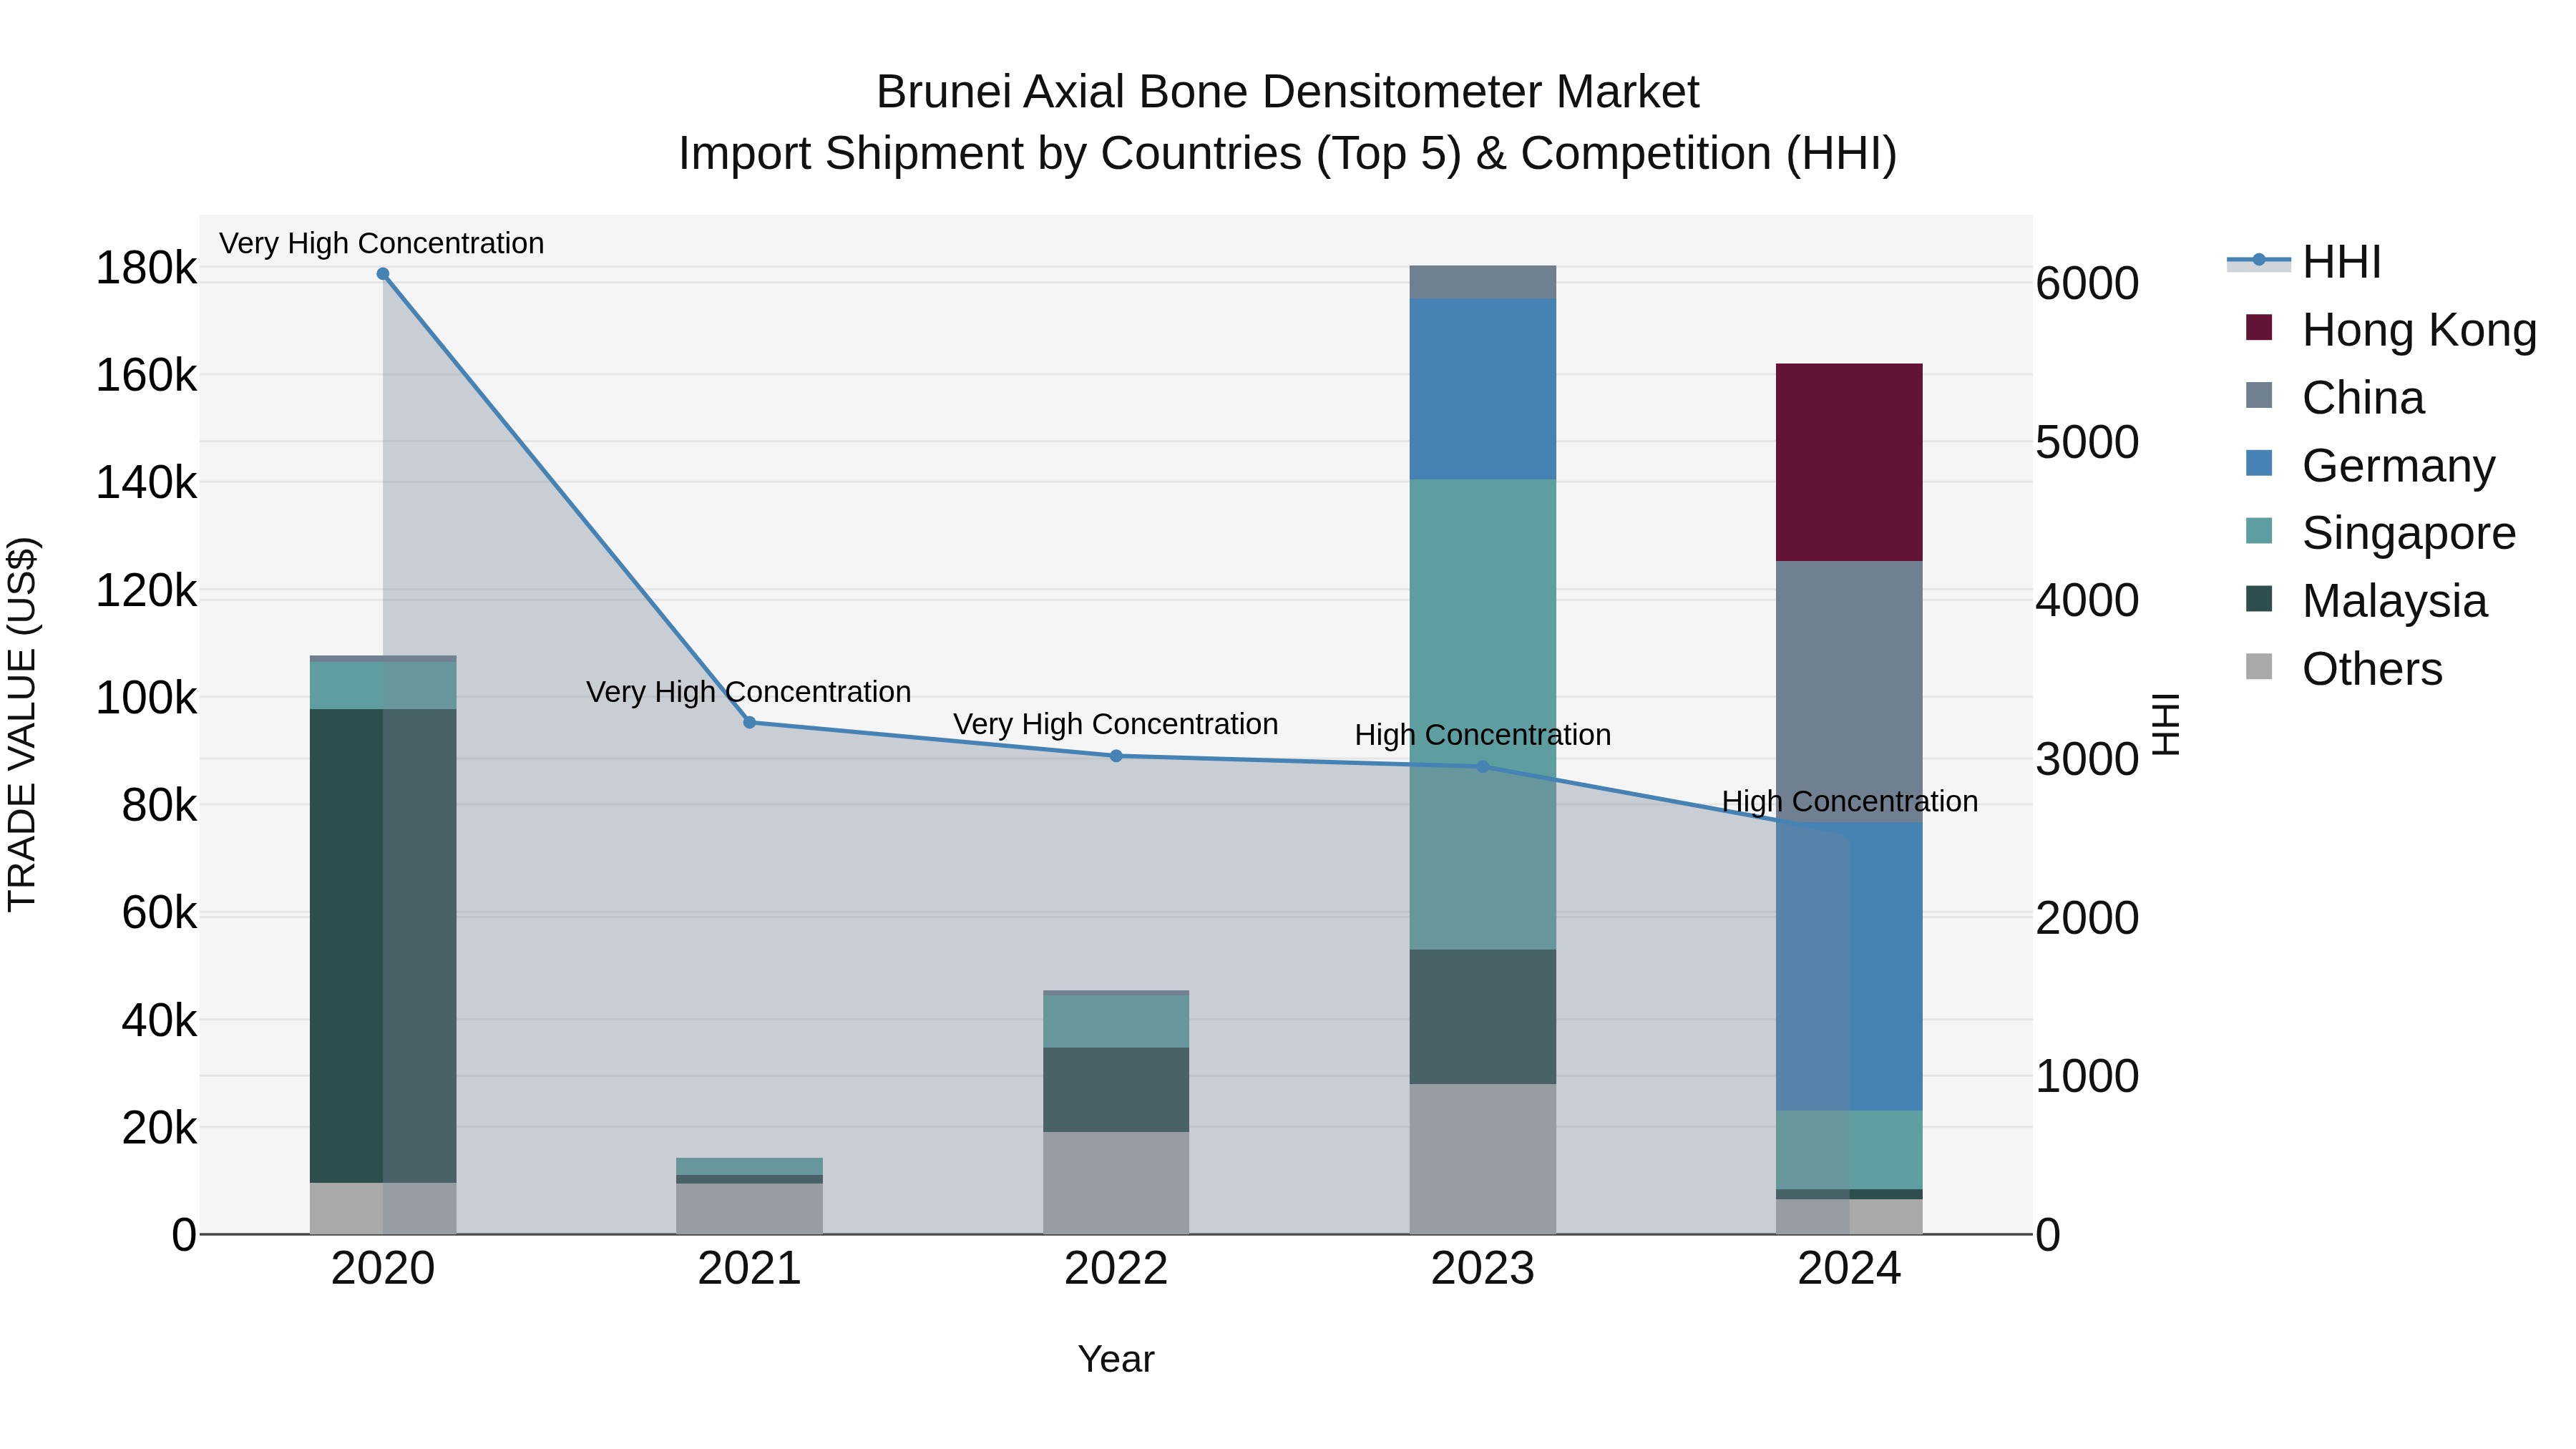
Task: Click the Singapore segment of 2020 bar
Action: coord(383,686)
